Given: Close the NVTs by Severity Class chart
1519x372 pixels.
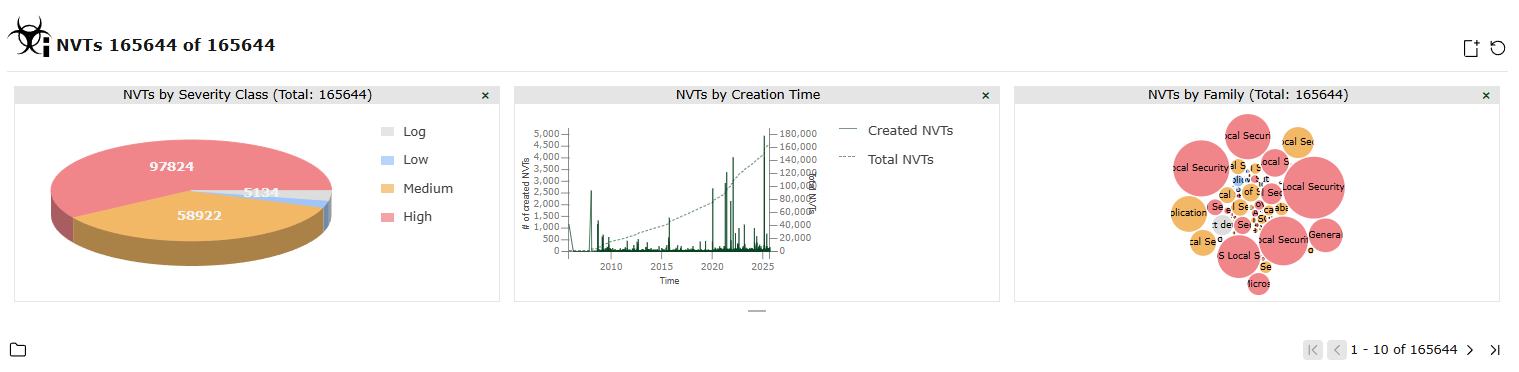Looking at the screenshot, I should 485,95.
